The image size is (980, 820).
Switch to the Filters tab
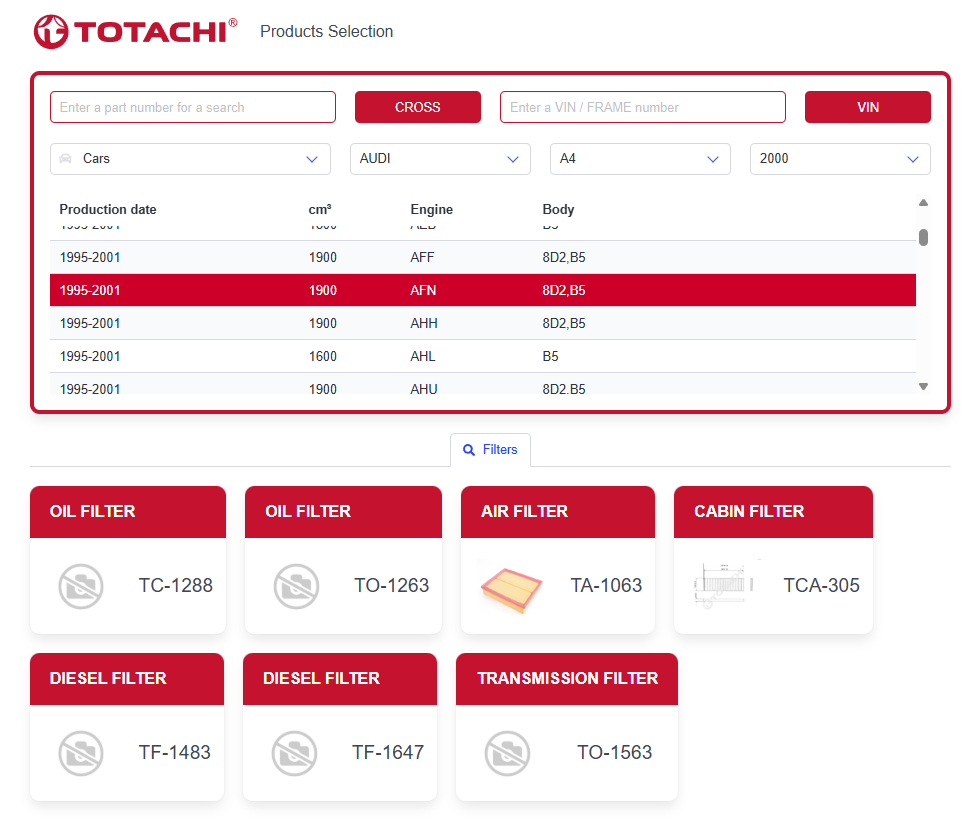click(x=491, y=450)
